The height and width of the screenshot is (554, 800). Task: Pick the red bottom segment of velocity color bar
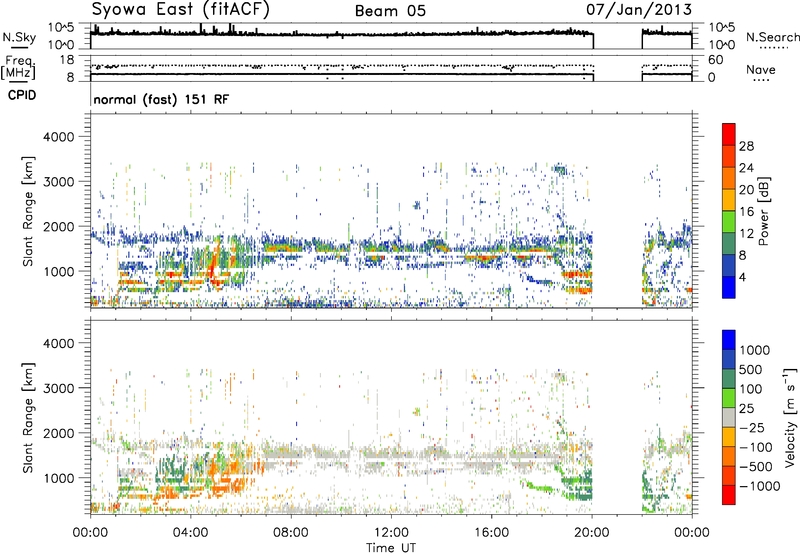[x=729, y=495]
